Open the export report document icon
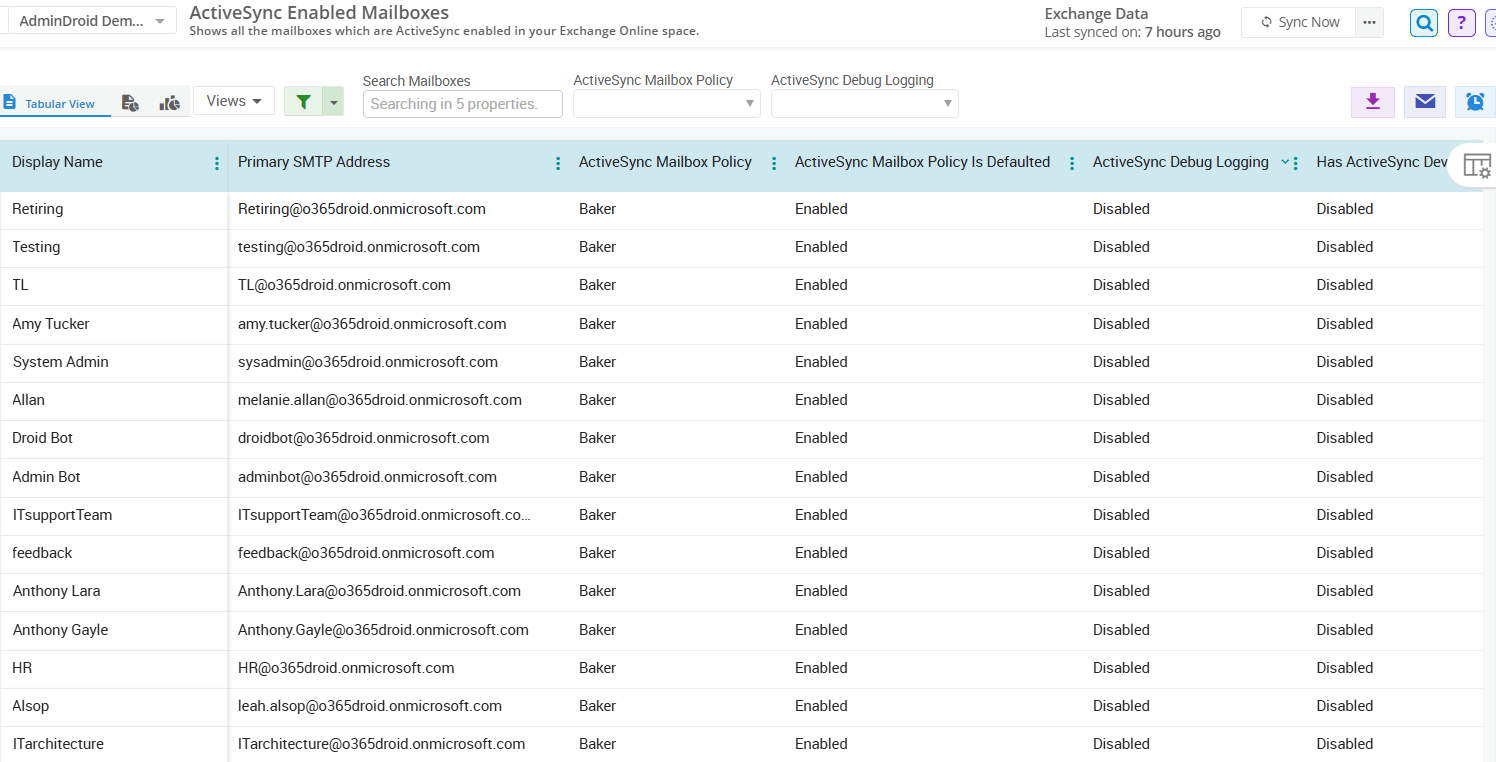This screenshot has width=1496, height=762. [x=130, y=102]
